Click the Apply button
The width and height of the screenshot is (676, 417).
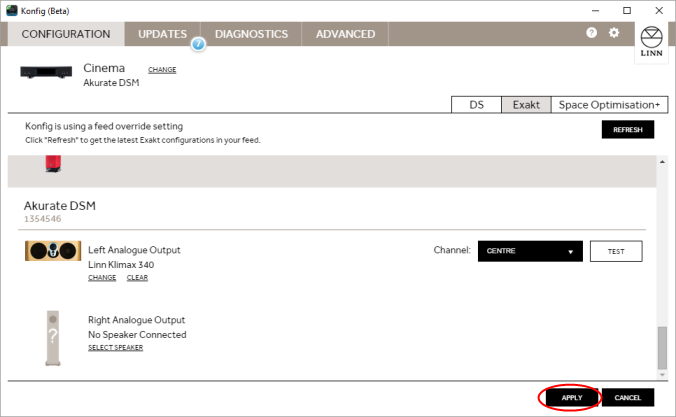point(572,398)
